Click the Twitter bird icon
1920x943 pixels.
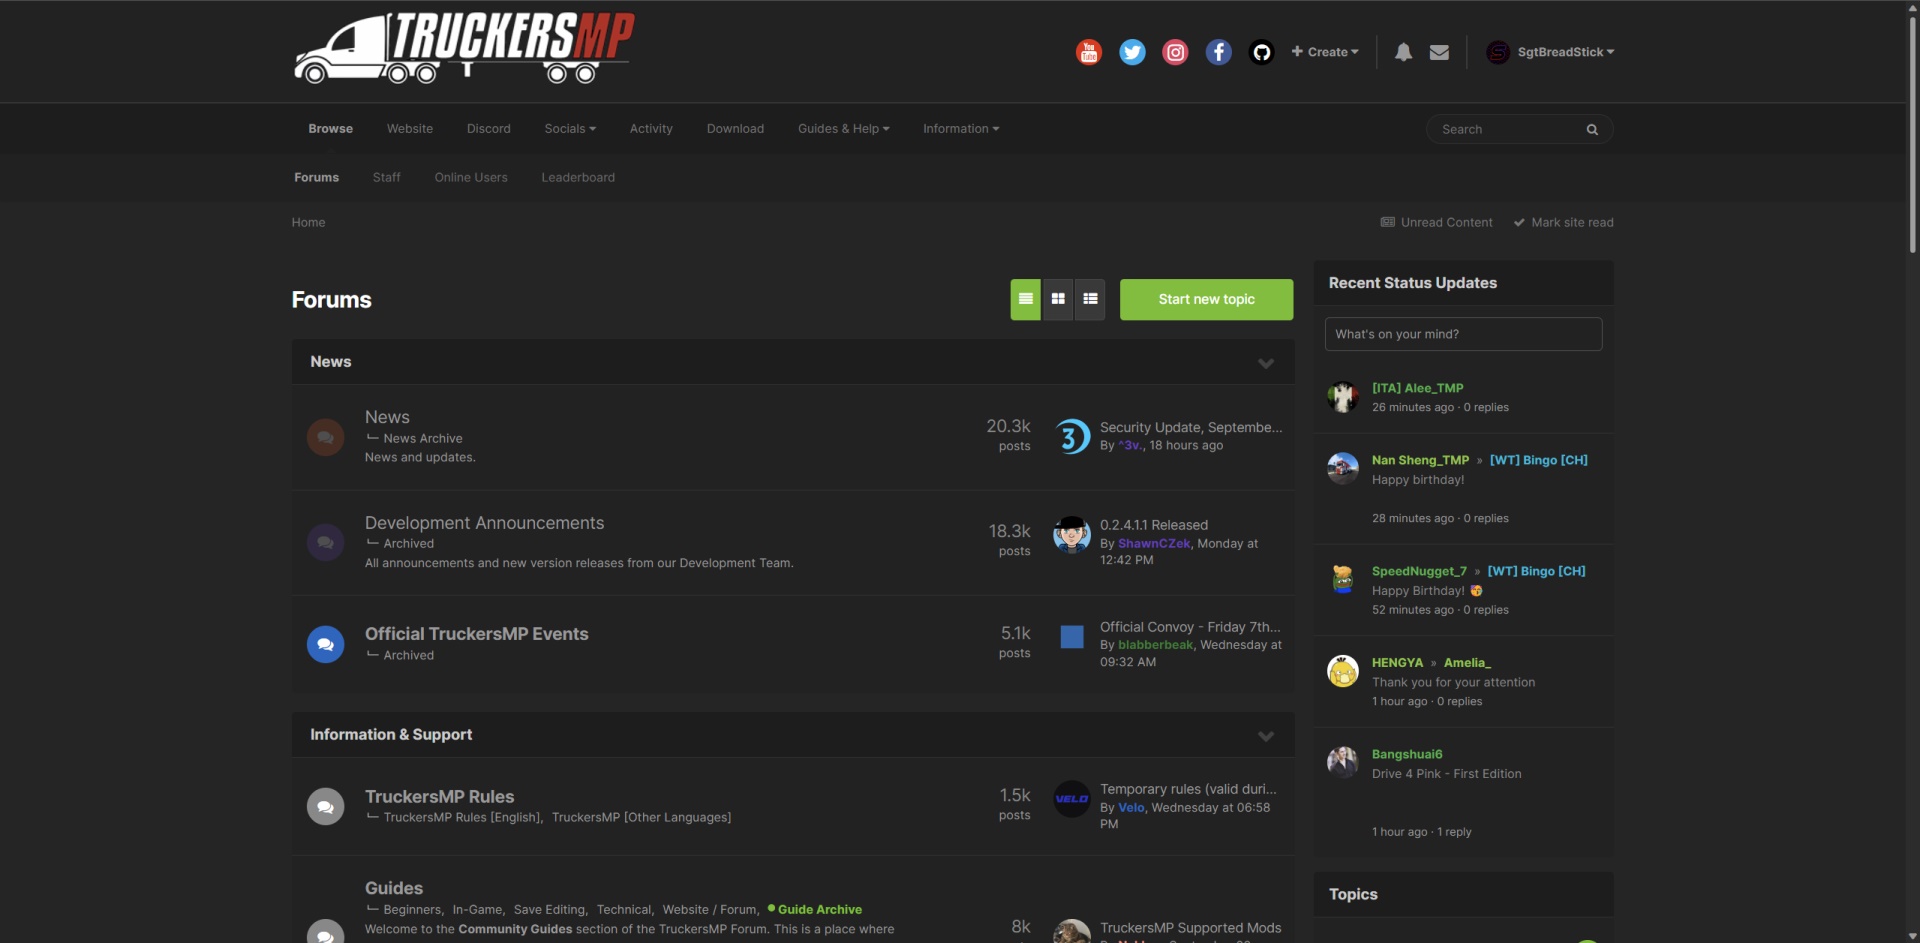pyautogui.click(x=1131, y=52)
